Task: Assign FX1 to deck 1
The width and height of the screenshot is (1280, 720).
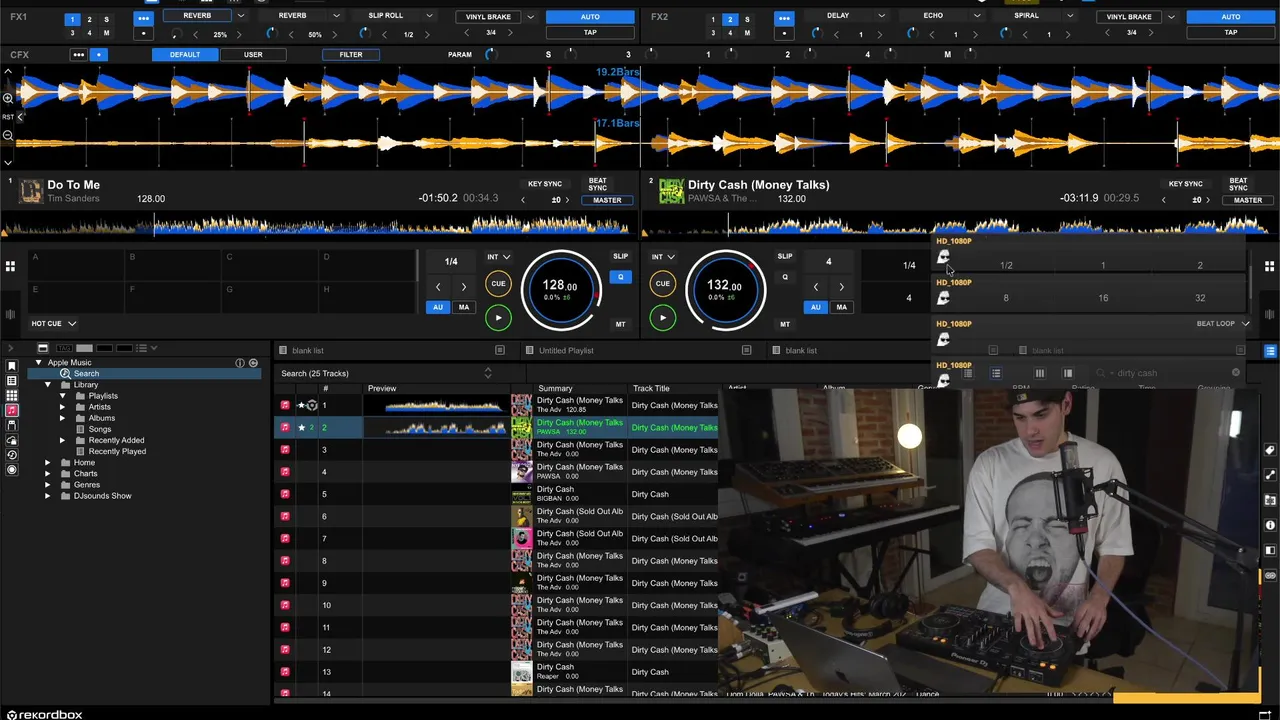Action: point(72,20)
